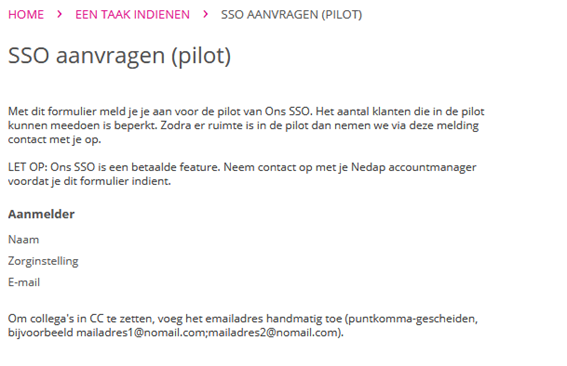Click the example mailadres2@nomail.com text
This screenshot has width=567, height=366.
(x=272, y=332)
